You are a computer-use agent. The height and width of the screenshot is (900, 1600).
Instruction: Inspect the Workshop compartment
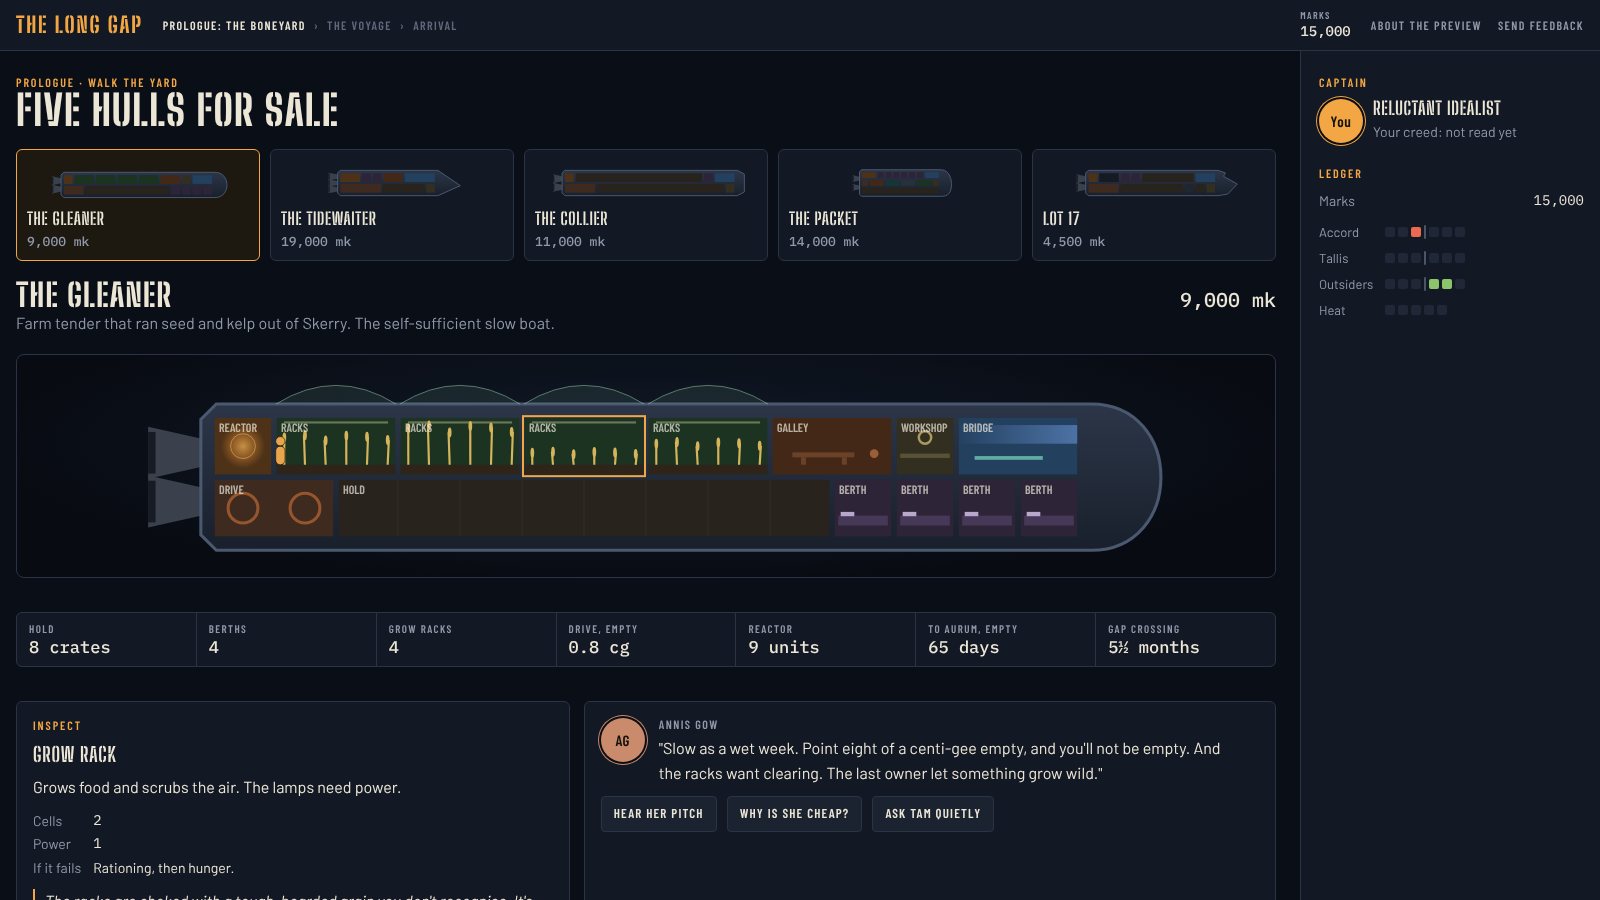click(925, 446)
